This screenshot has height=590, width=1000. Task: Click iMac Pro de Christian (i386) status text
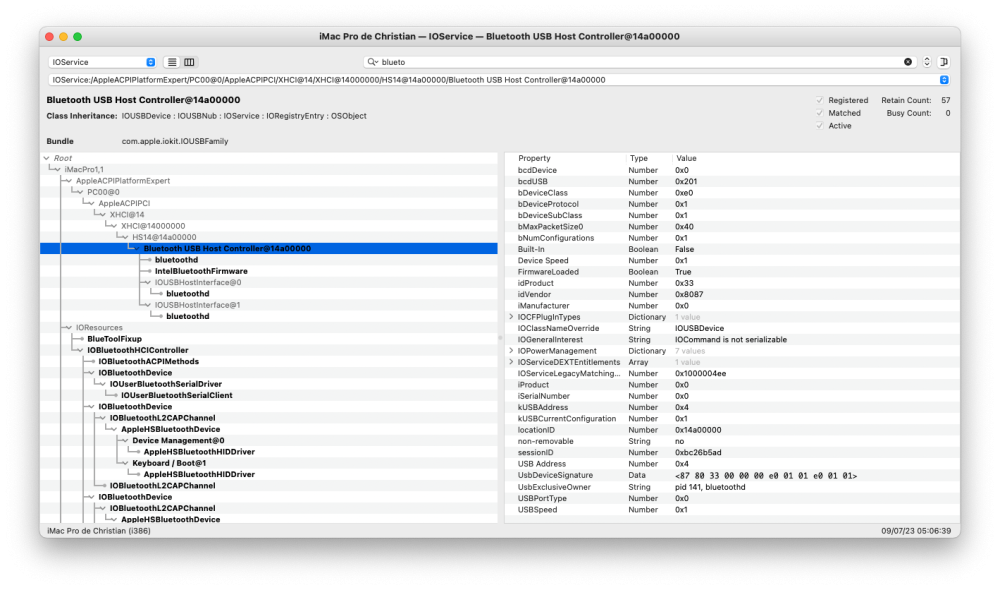(x=99, y=531)
